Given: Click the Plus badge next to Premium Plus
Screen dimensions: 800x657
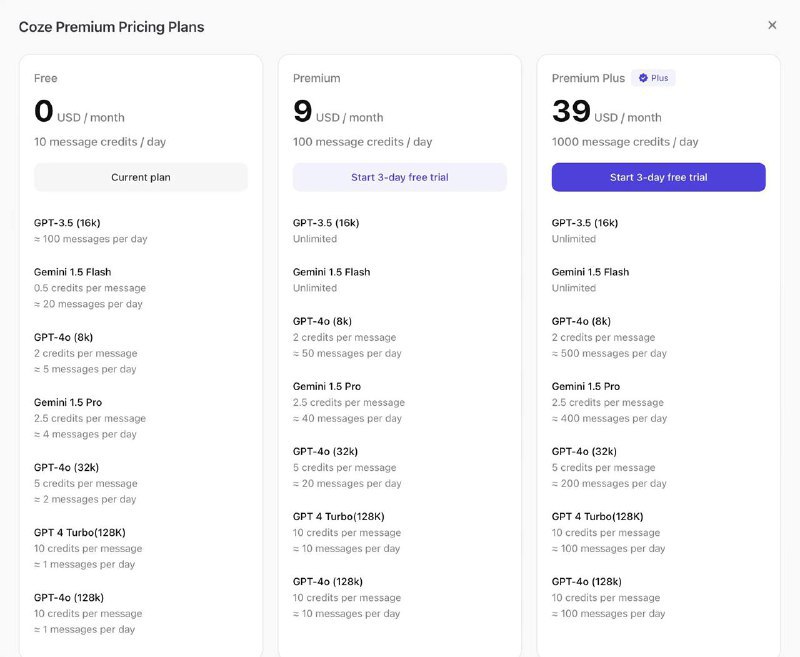Looking at the screenshot, I should coord(654,78).
